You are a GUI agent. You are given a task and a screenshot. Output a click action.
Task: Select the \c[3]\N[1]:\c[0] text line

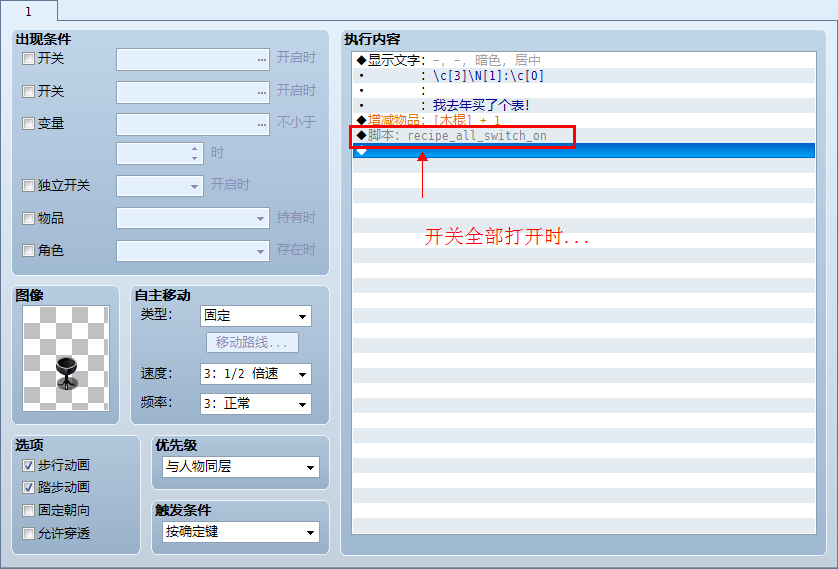pyautogui.click(x=584, y=75)
